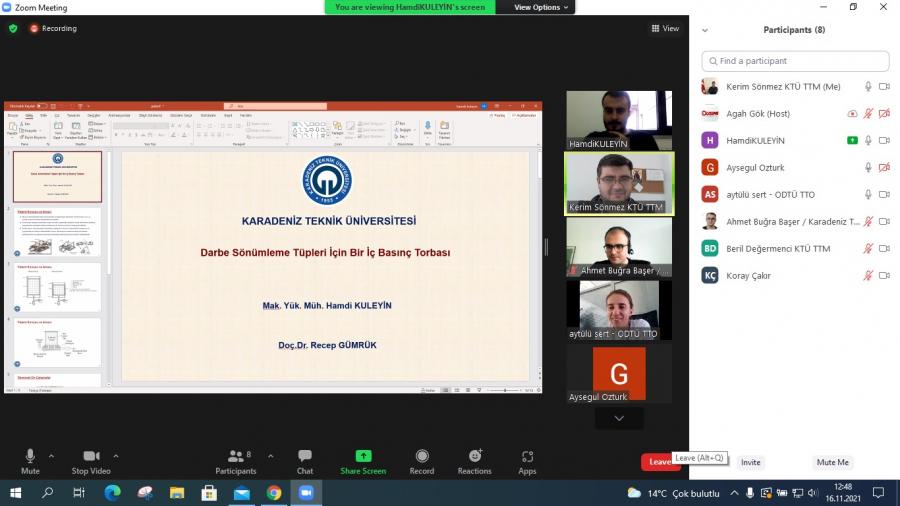Viewport: 900px width, 506px height.
Task: Expand the View Options dropdown
Action: pyautogui.click(x=541, y=7)
